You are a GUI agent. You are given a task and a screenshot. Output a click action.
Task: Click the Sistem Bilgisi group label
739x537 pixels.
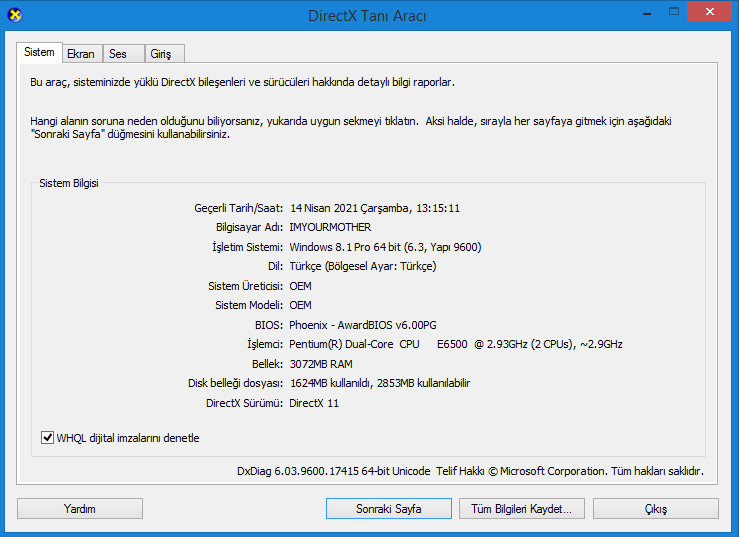point(69,183)
